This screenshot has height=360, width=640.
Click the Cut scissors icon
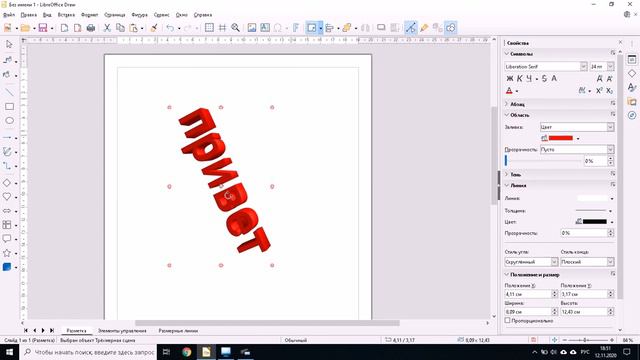click(x=107, y=28)
